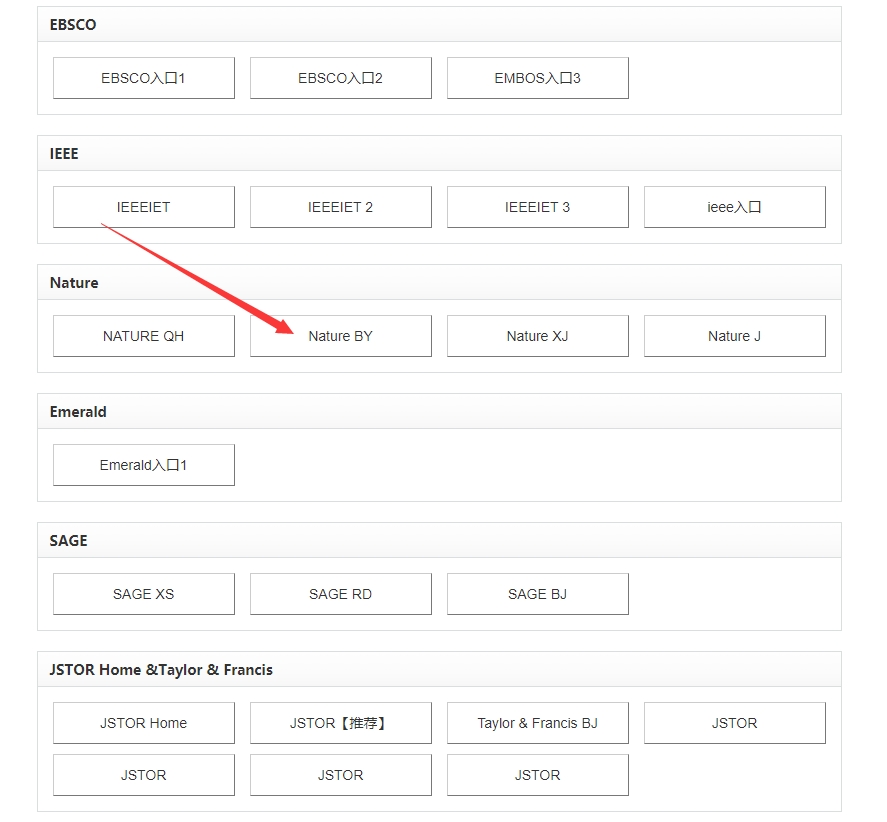Click the EBSCO section heading
The width and height of the screenshot is (887, 822).
[x=73, y=25]
